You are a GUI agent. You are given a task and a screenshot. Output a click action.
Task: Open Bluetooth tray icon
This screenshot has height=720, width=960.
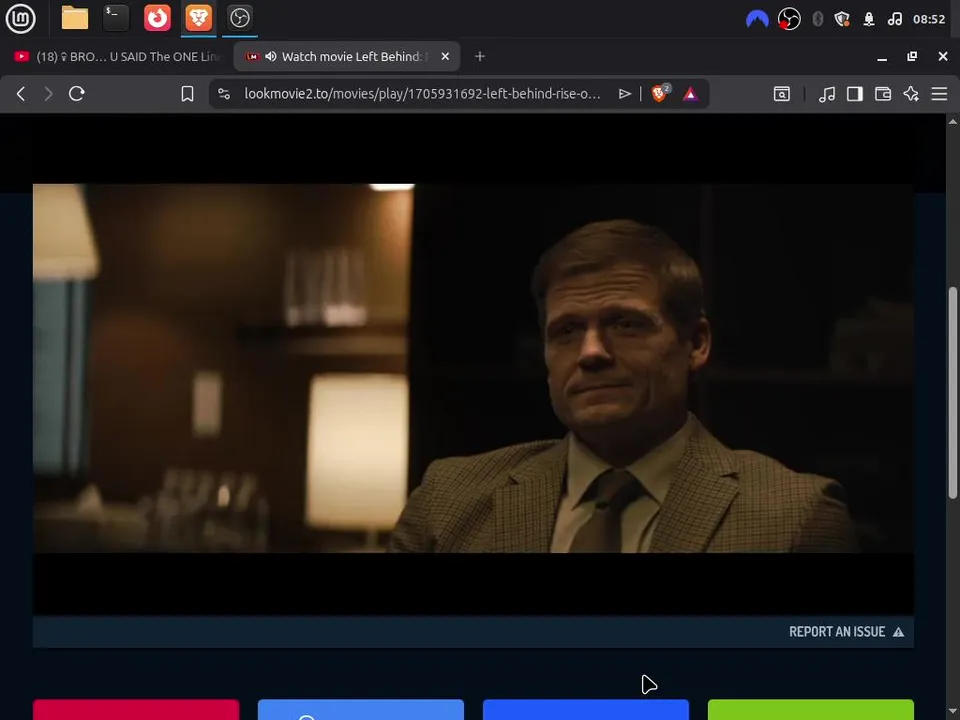click(x=817, y=19)
